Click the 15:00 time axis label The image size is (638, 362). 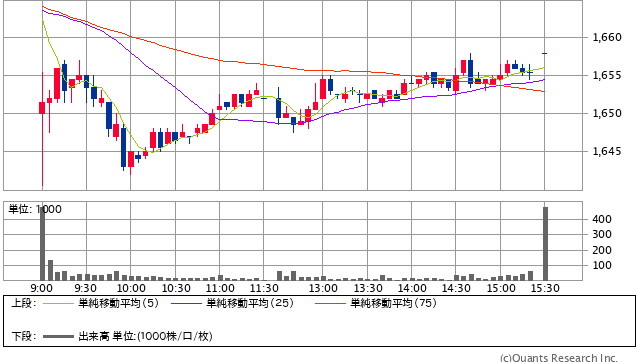[500, 288]
